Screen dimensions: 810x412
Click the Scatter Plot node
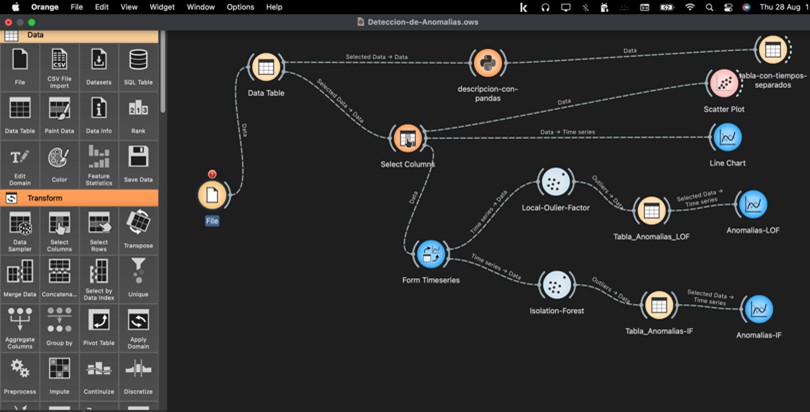(x=722, y=84)
